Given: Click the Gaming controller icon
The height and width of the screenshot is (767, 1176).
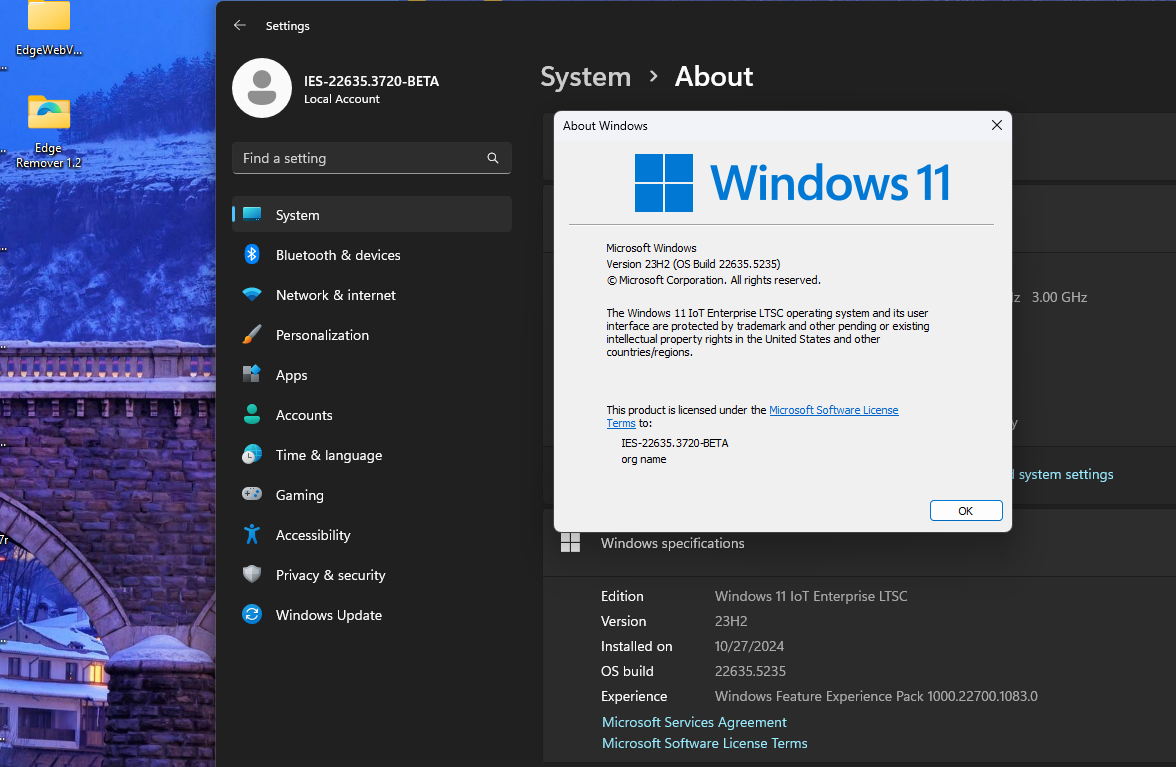Looking at the screenshot, I should (252, 494).
